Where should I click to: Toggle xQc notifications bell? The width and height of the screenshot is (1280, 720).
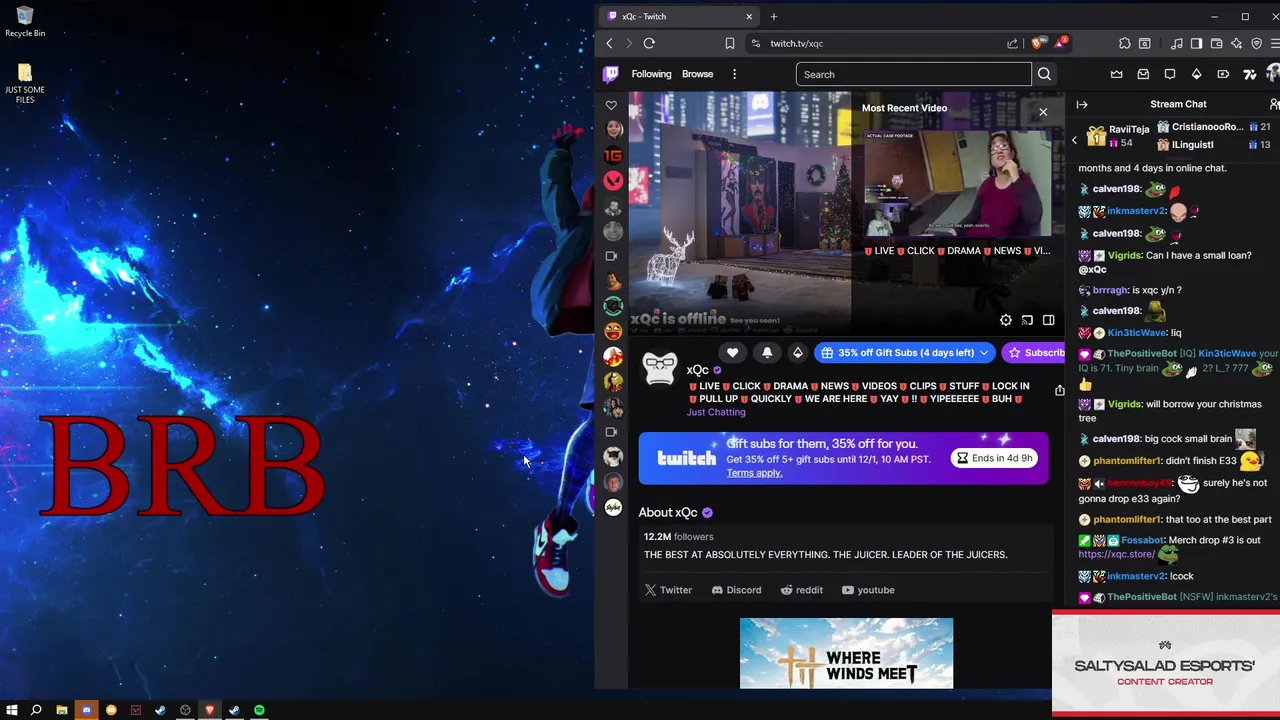tap(767, 352)
